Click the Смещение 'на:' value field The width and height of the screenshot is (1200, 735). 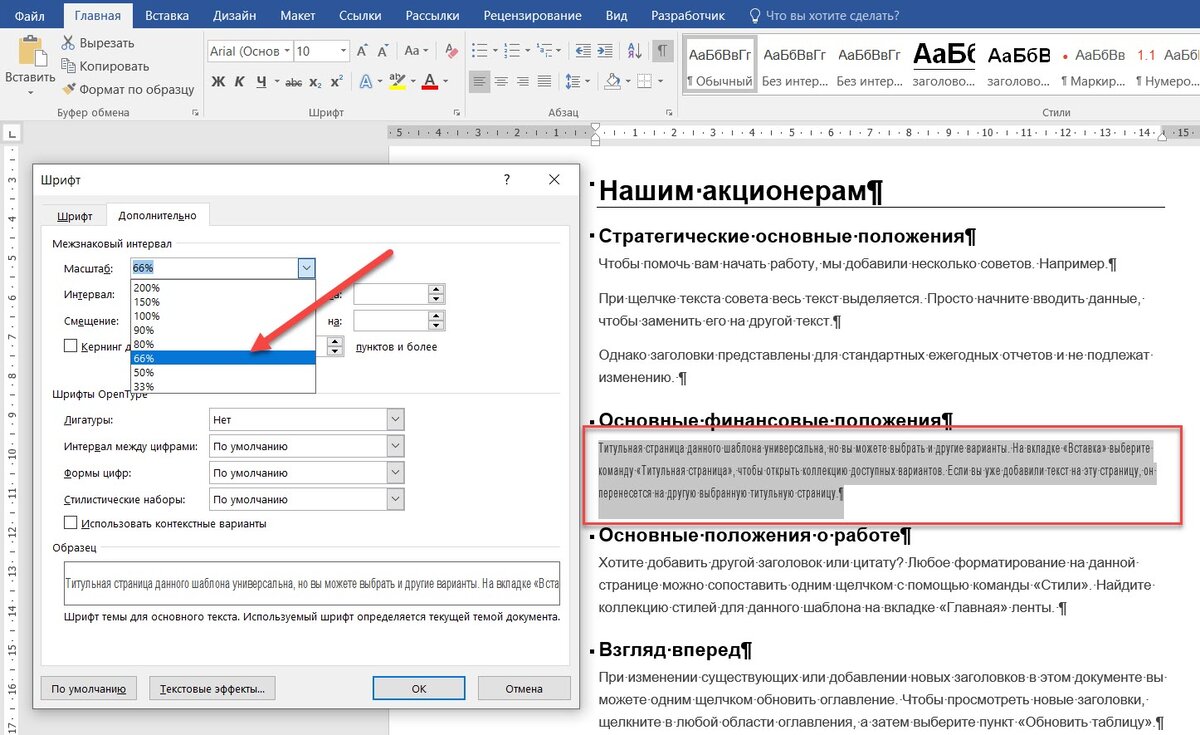click(391, 321)
